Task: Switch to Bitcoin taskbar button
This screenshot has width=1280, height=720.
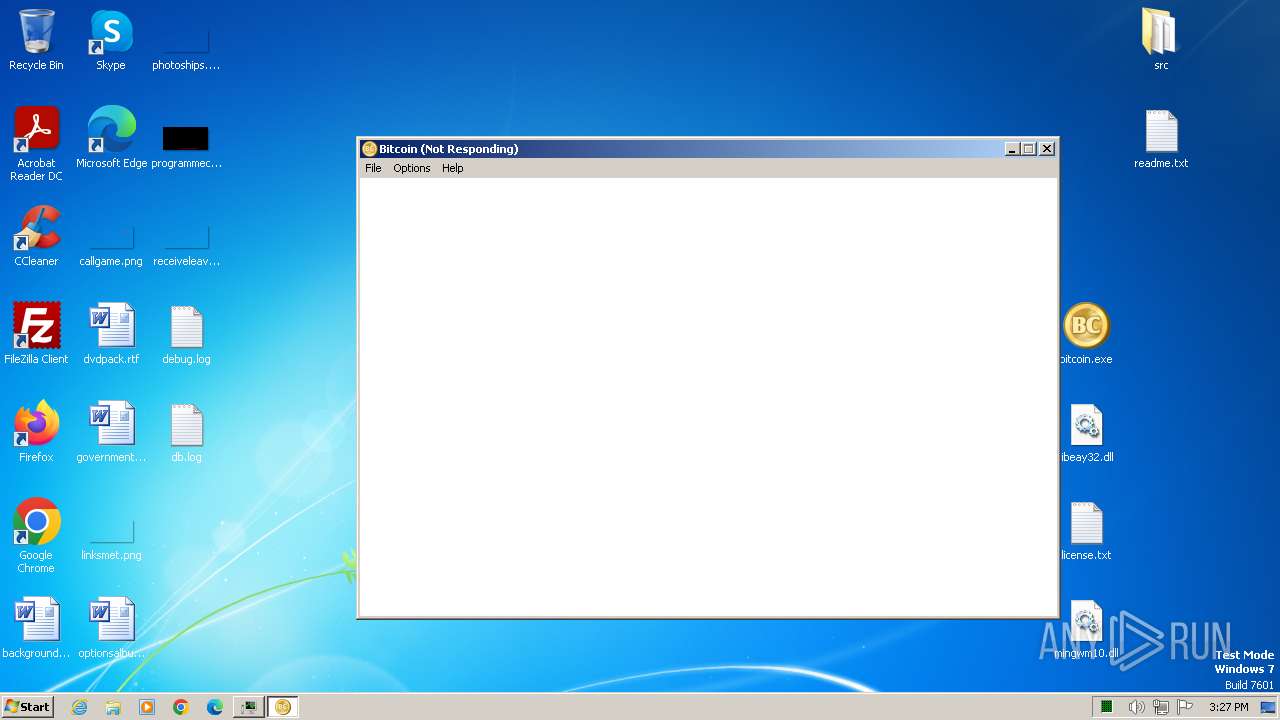Action: pos(282,707)
